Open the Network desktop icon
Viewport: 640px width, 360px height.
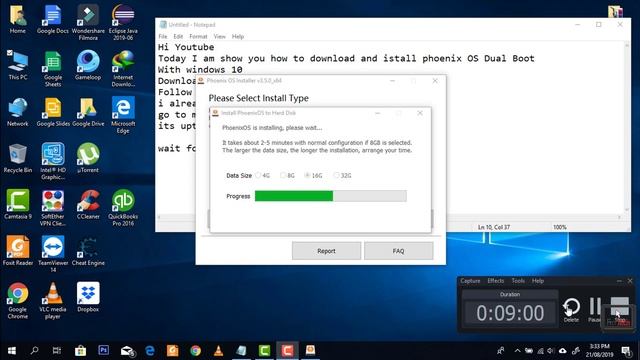click(18, 112)
